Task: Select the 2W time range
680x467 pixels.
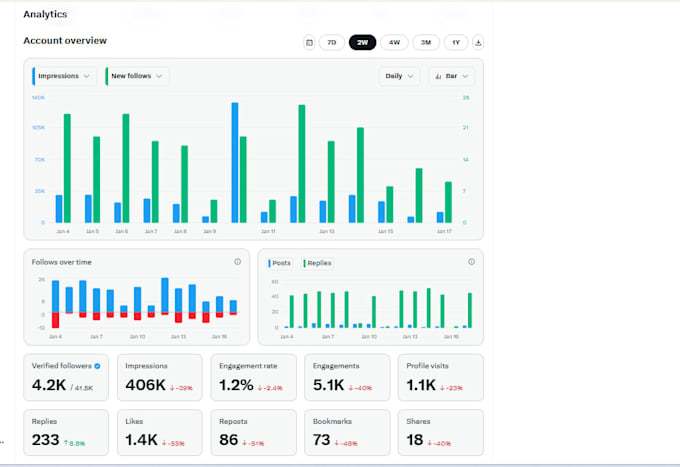Action: (363, 42)
